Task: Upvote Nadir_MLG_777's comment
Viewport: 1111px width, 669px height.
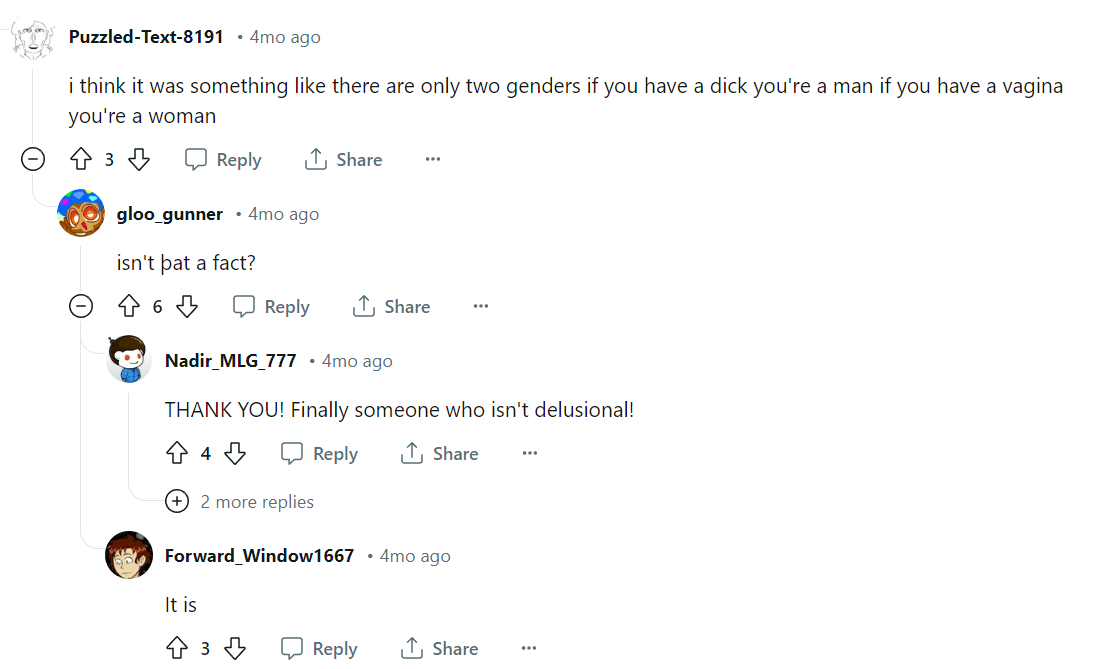Action: (x=177, y=453)
